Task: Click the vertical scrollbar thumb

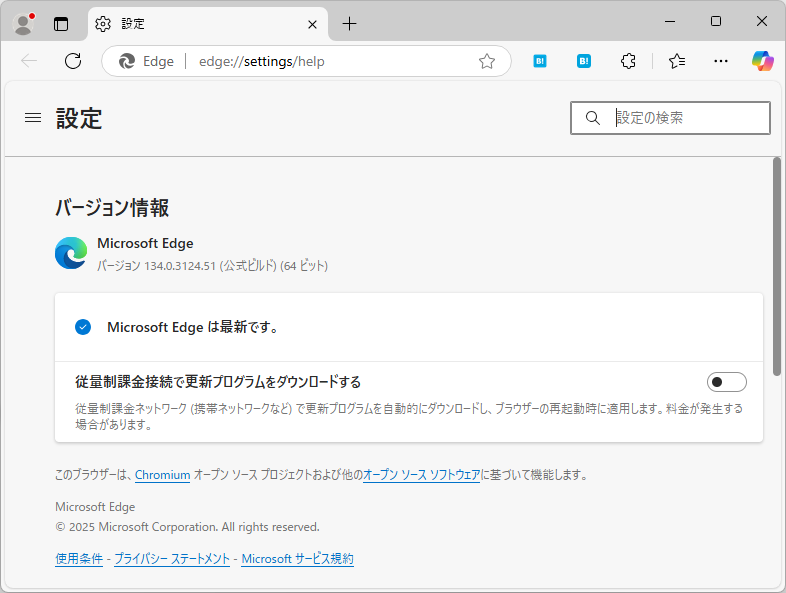Action: click(776, 267)
